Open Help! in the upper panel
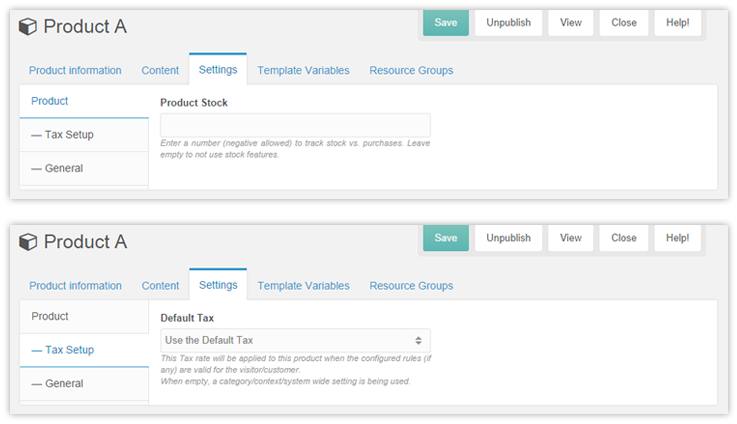This screenshot has height=424, width=737. 677,23
